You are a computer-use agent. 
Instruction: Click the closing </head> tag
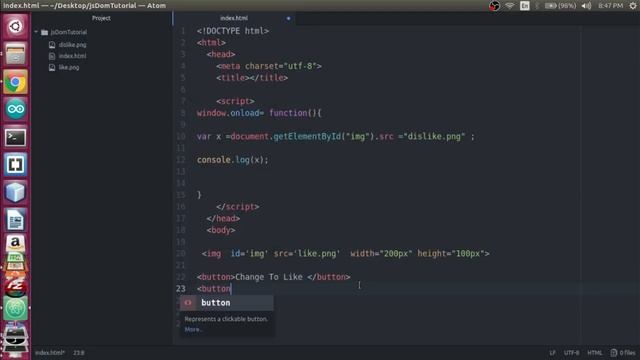click(x=223, y=218)
